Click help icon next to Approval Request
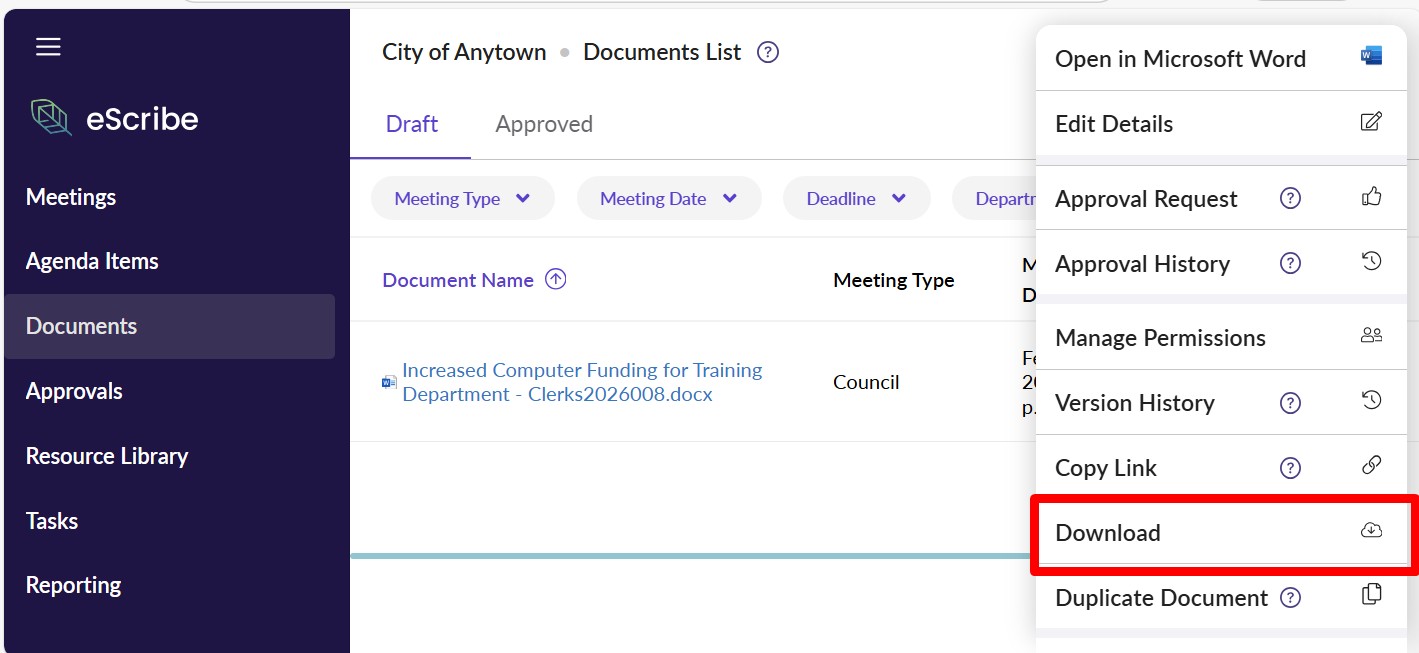Image resolution: width=1419 pixels, height=653 pixels. point(1290,199)
